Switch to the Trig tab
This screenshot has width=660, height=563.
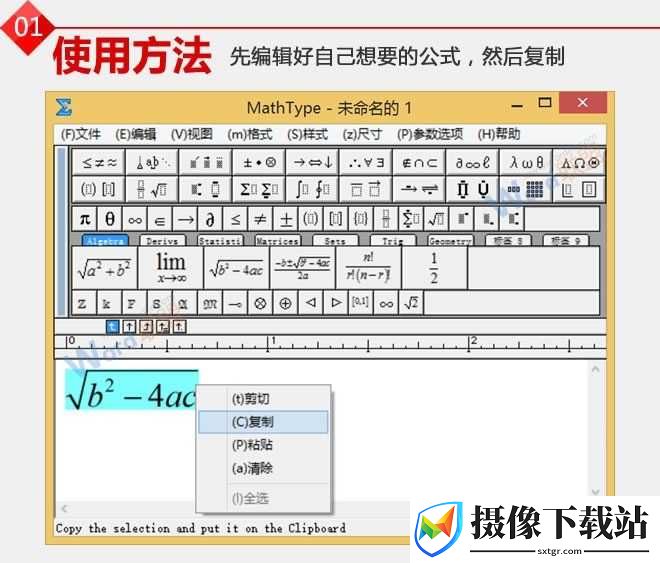pyautogui.click(x=393, y=241)
